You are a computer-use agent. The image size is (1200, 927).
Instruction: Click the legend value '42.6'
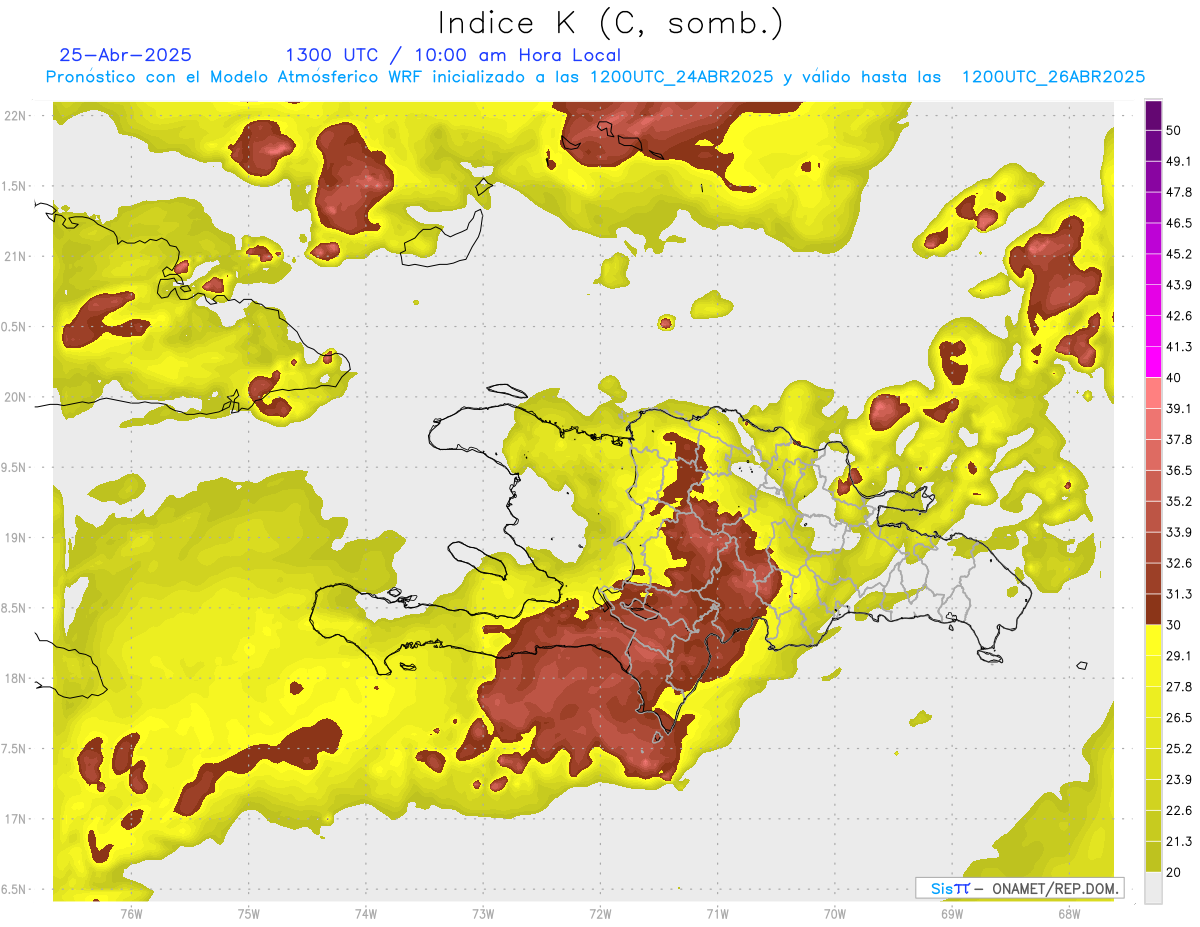pos(1179,316)
